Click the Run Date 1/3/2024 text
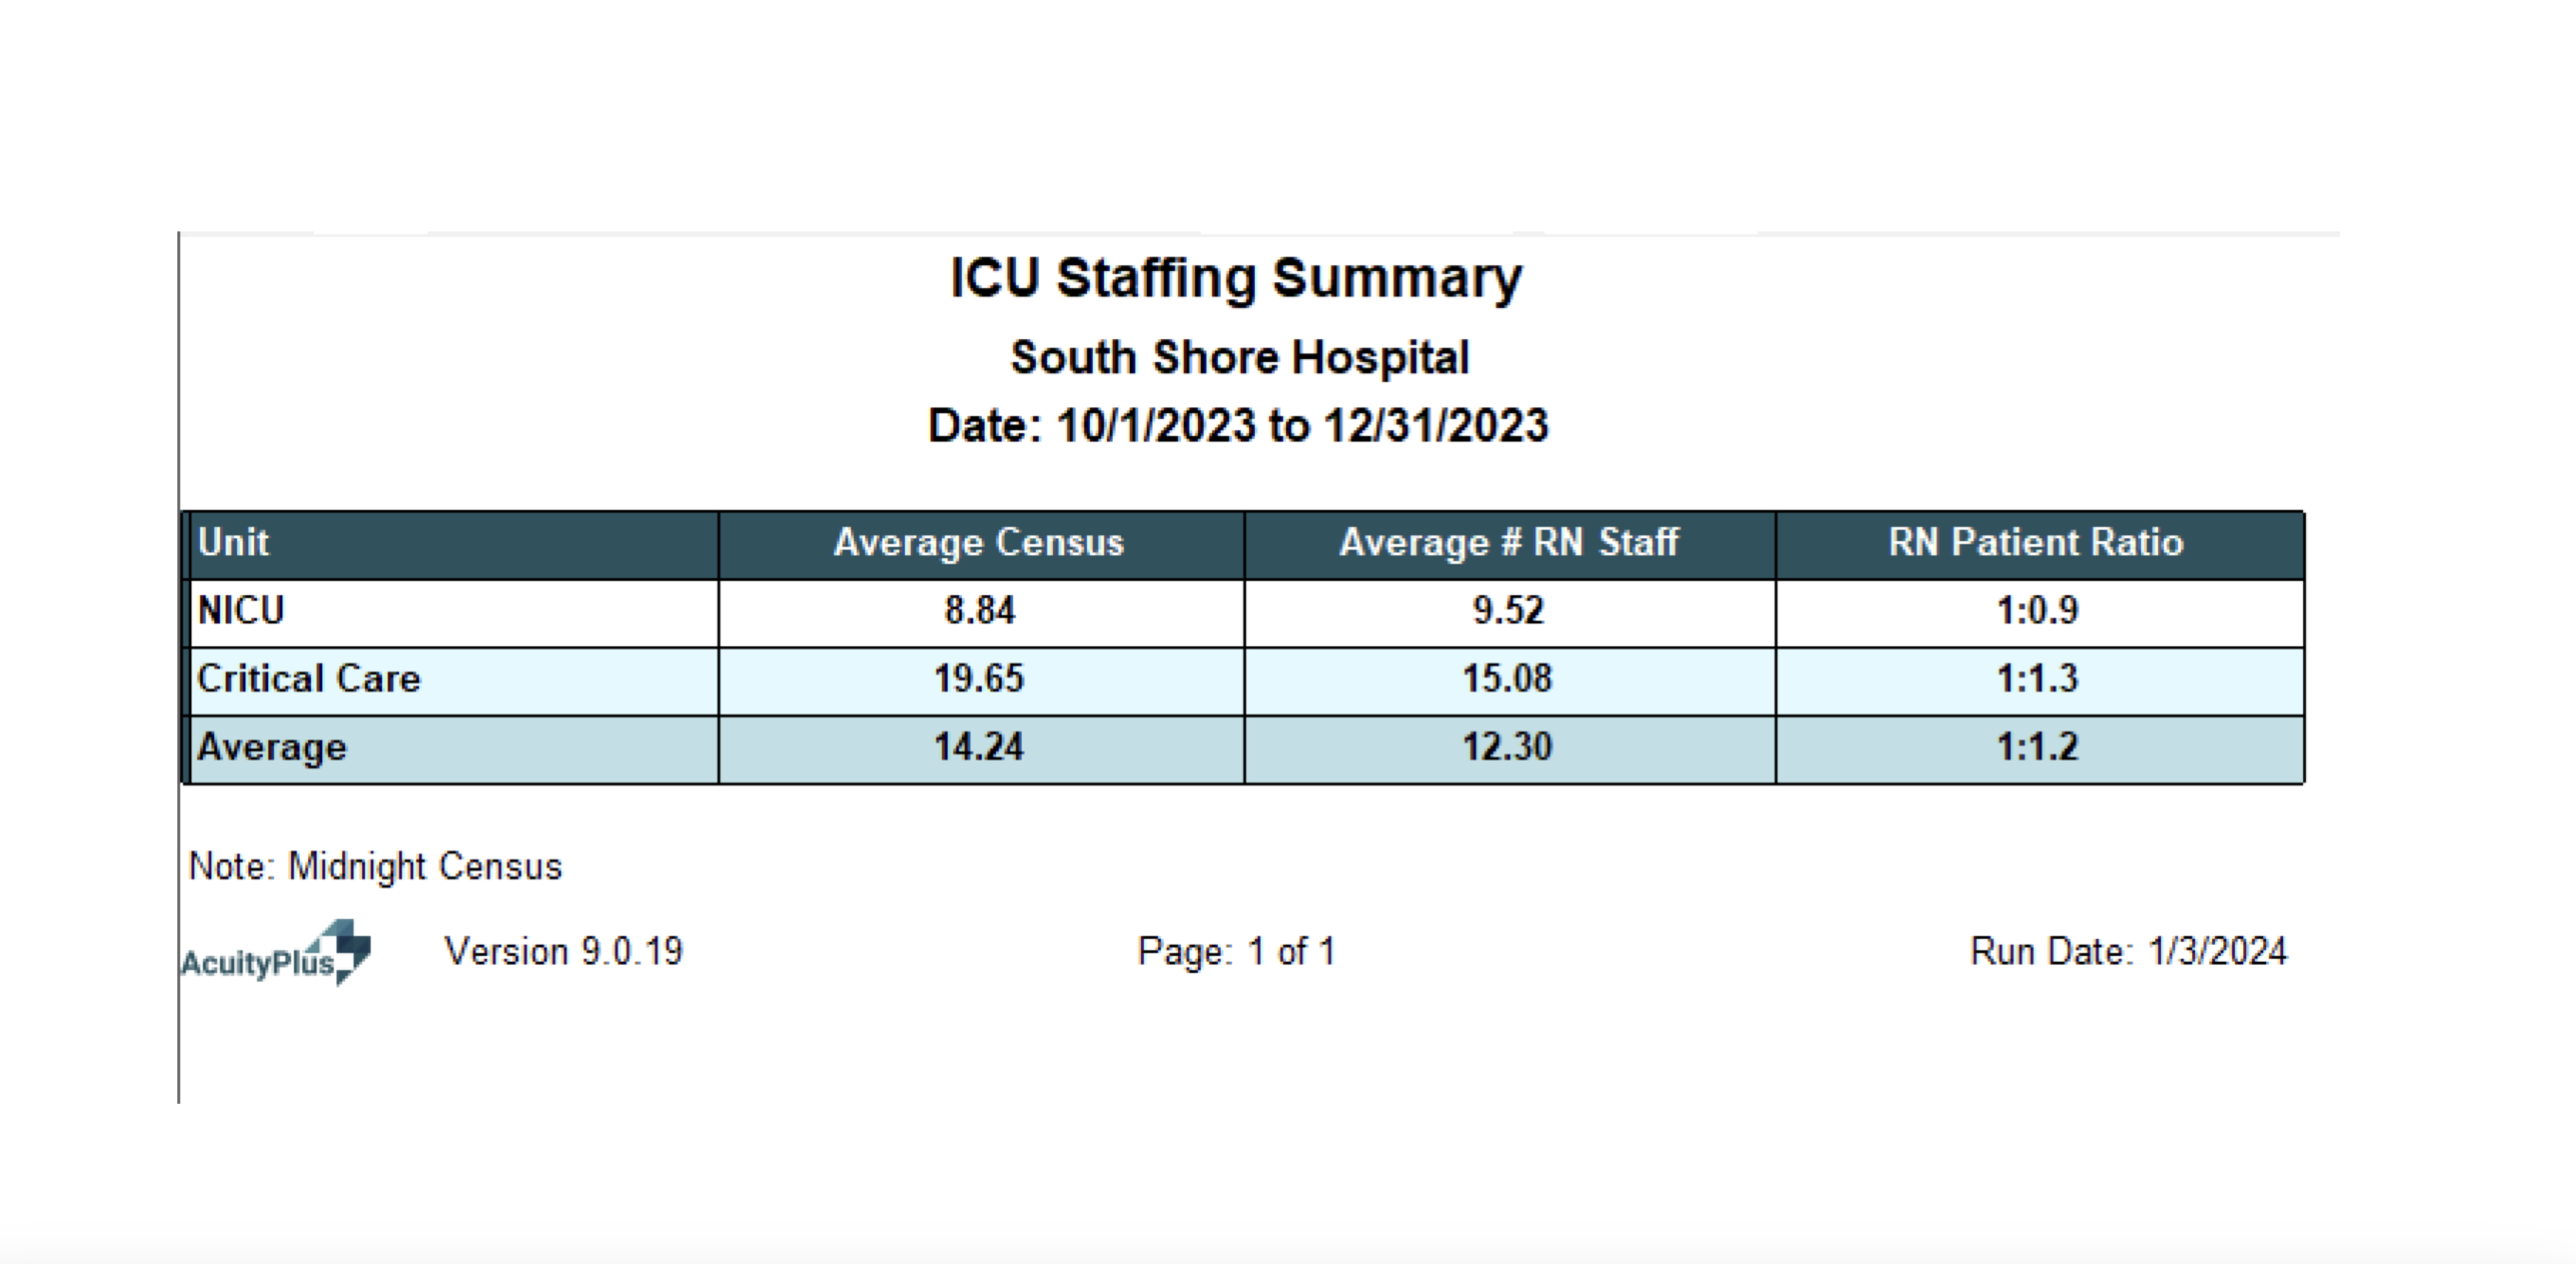The width and height of the screenshot is (2576, 1264). pyautogui.click(x=2128, y=951)
